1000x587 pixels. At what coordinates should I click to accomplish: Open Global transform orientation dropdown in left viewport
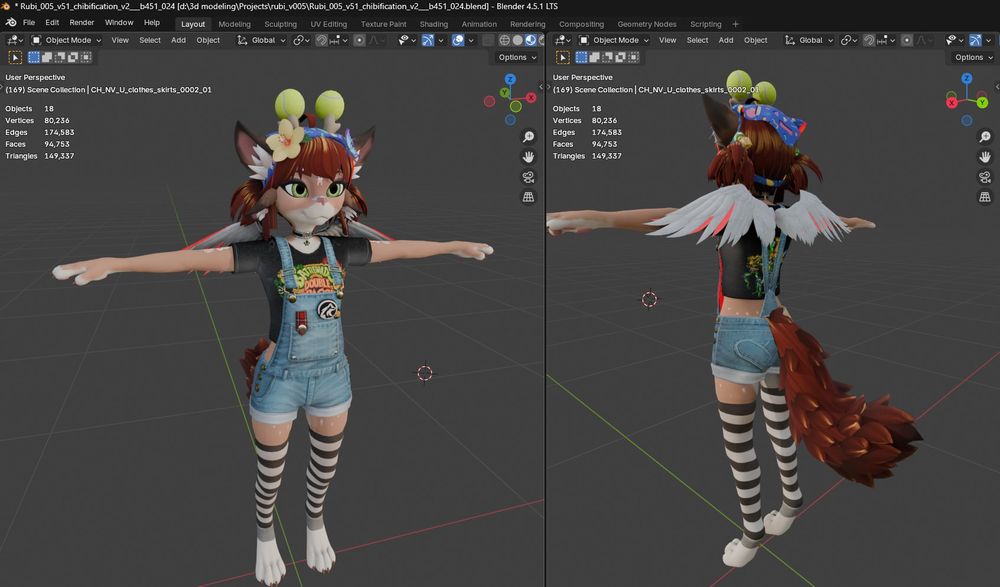261,40
